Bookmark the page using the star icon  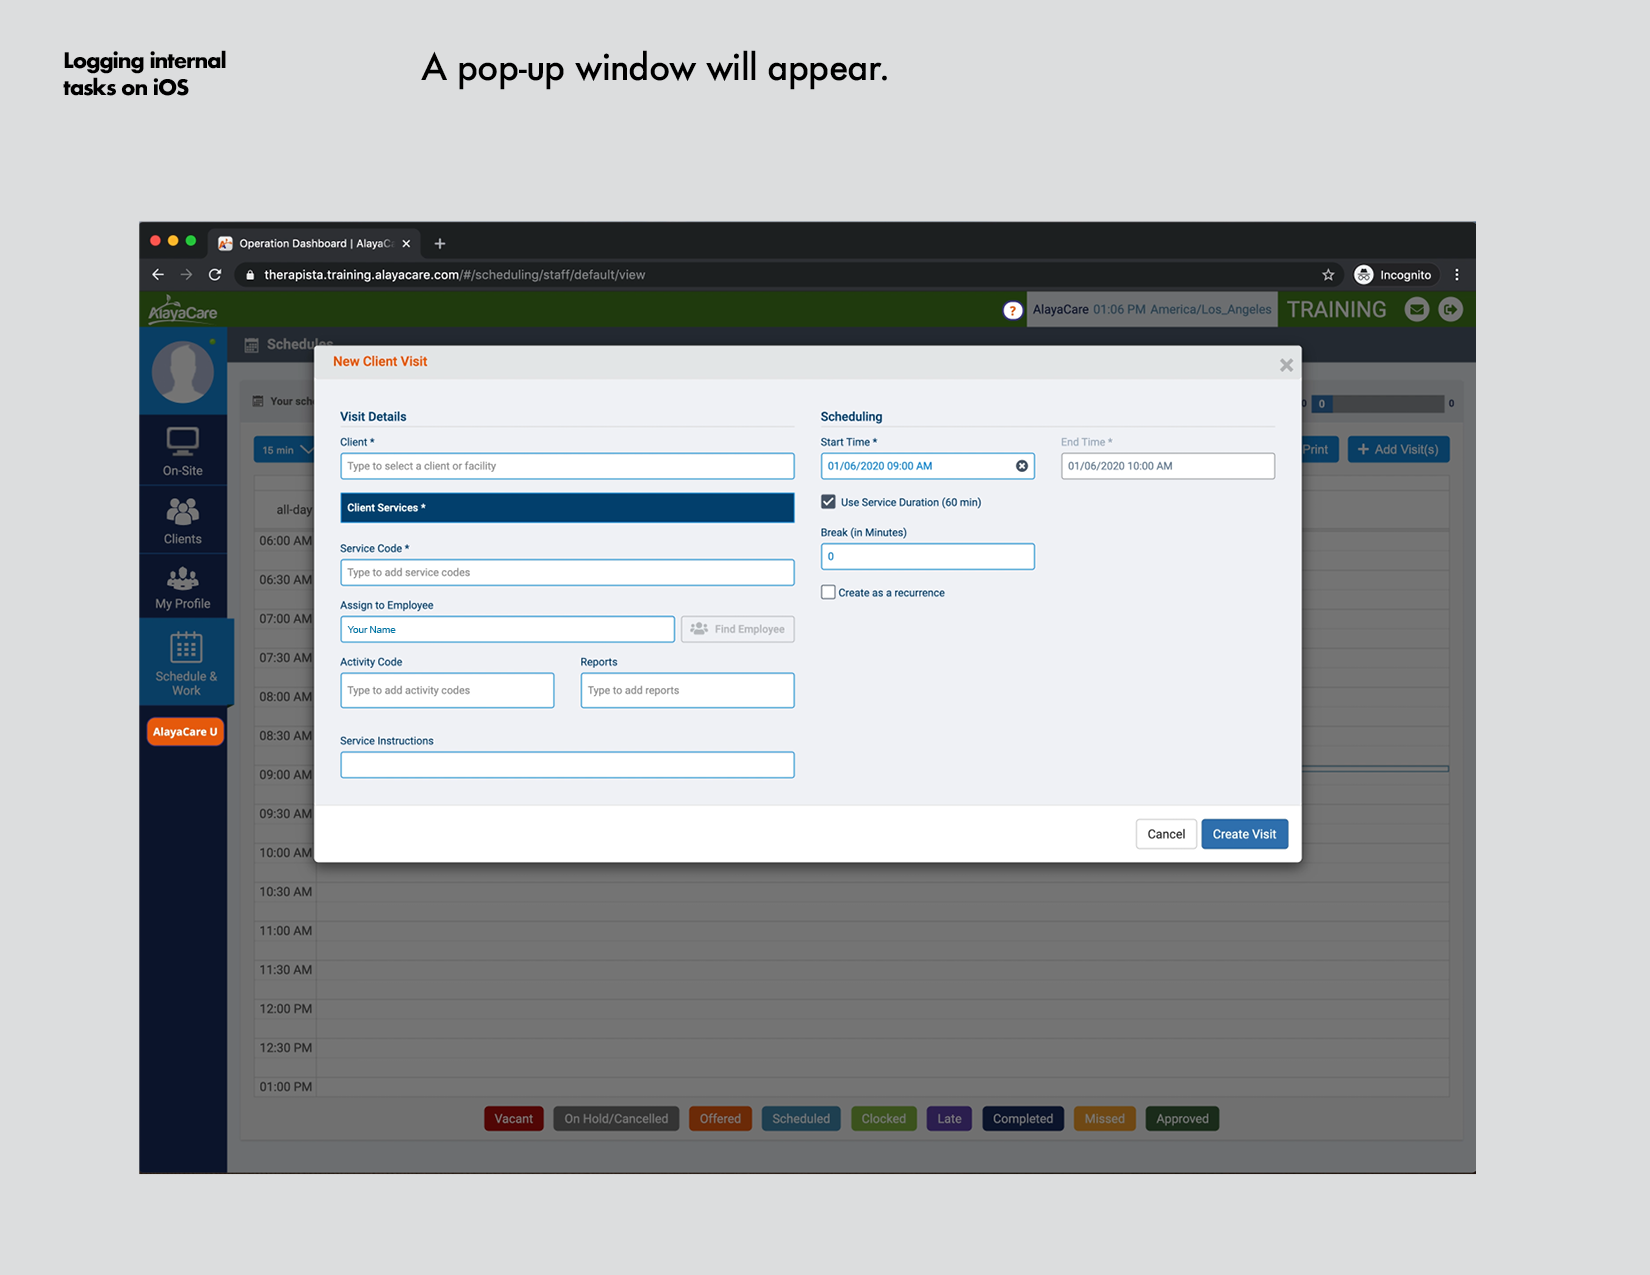[1328, 274]
